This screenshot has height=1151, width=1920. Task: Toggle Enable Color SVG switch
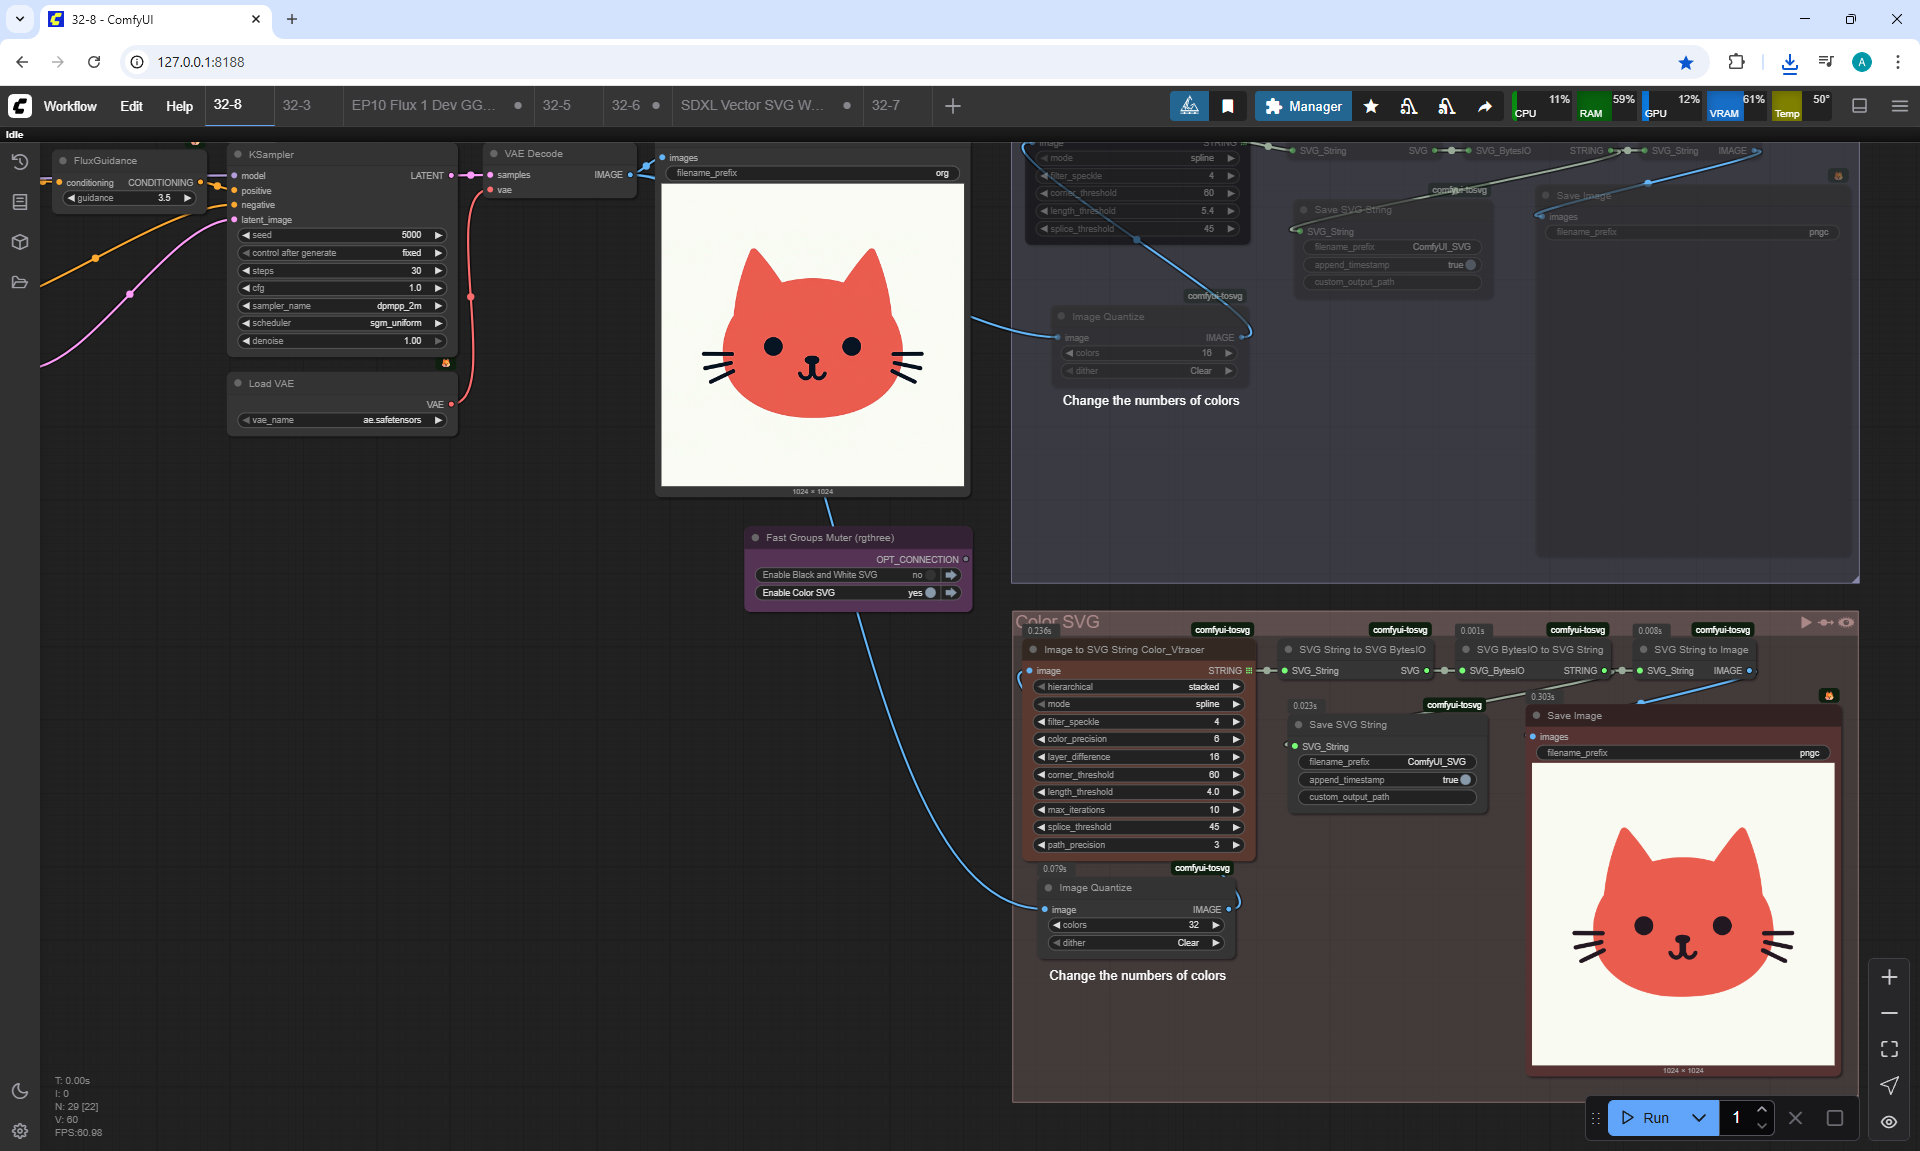pos(931,593)
